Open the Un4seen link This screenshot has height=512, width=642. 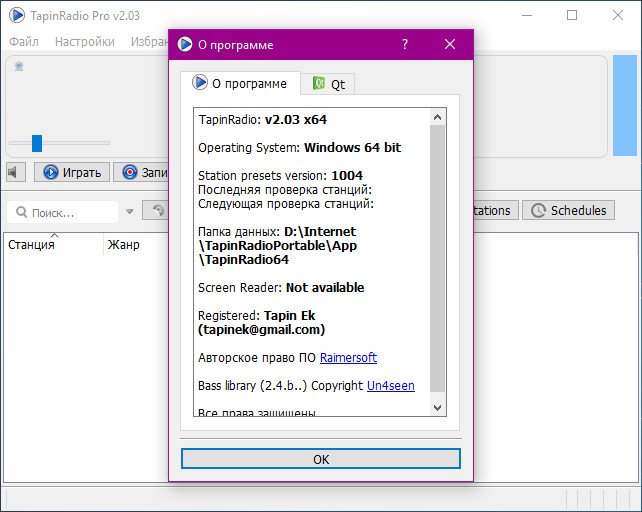tap(391, 385)
